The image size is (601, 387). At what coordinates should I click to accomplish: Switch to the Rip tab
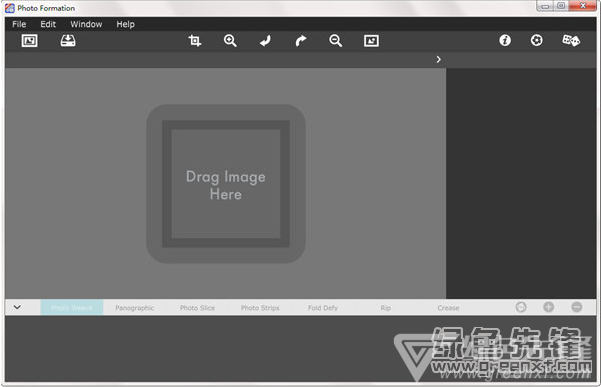click(386, 308)
